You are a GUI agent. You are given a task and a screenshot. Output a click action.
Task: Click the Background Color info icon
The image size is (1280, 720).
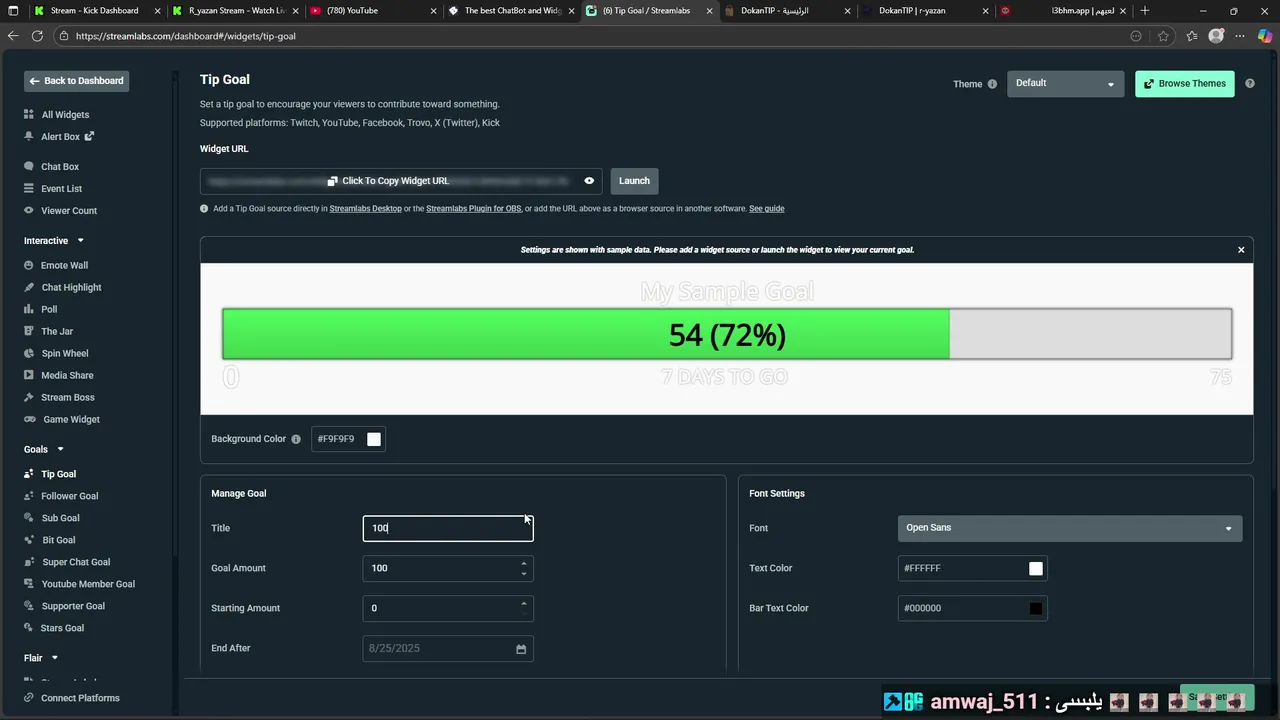296,439
